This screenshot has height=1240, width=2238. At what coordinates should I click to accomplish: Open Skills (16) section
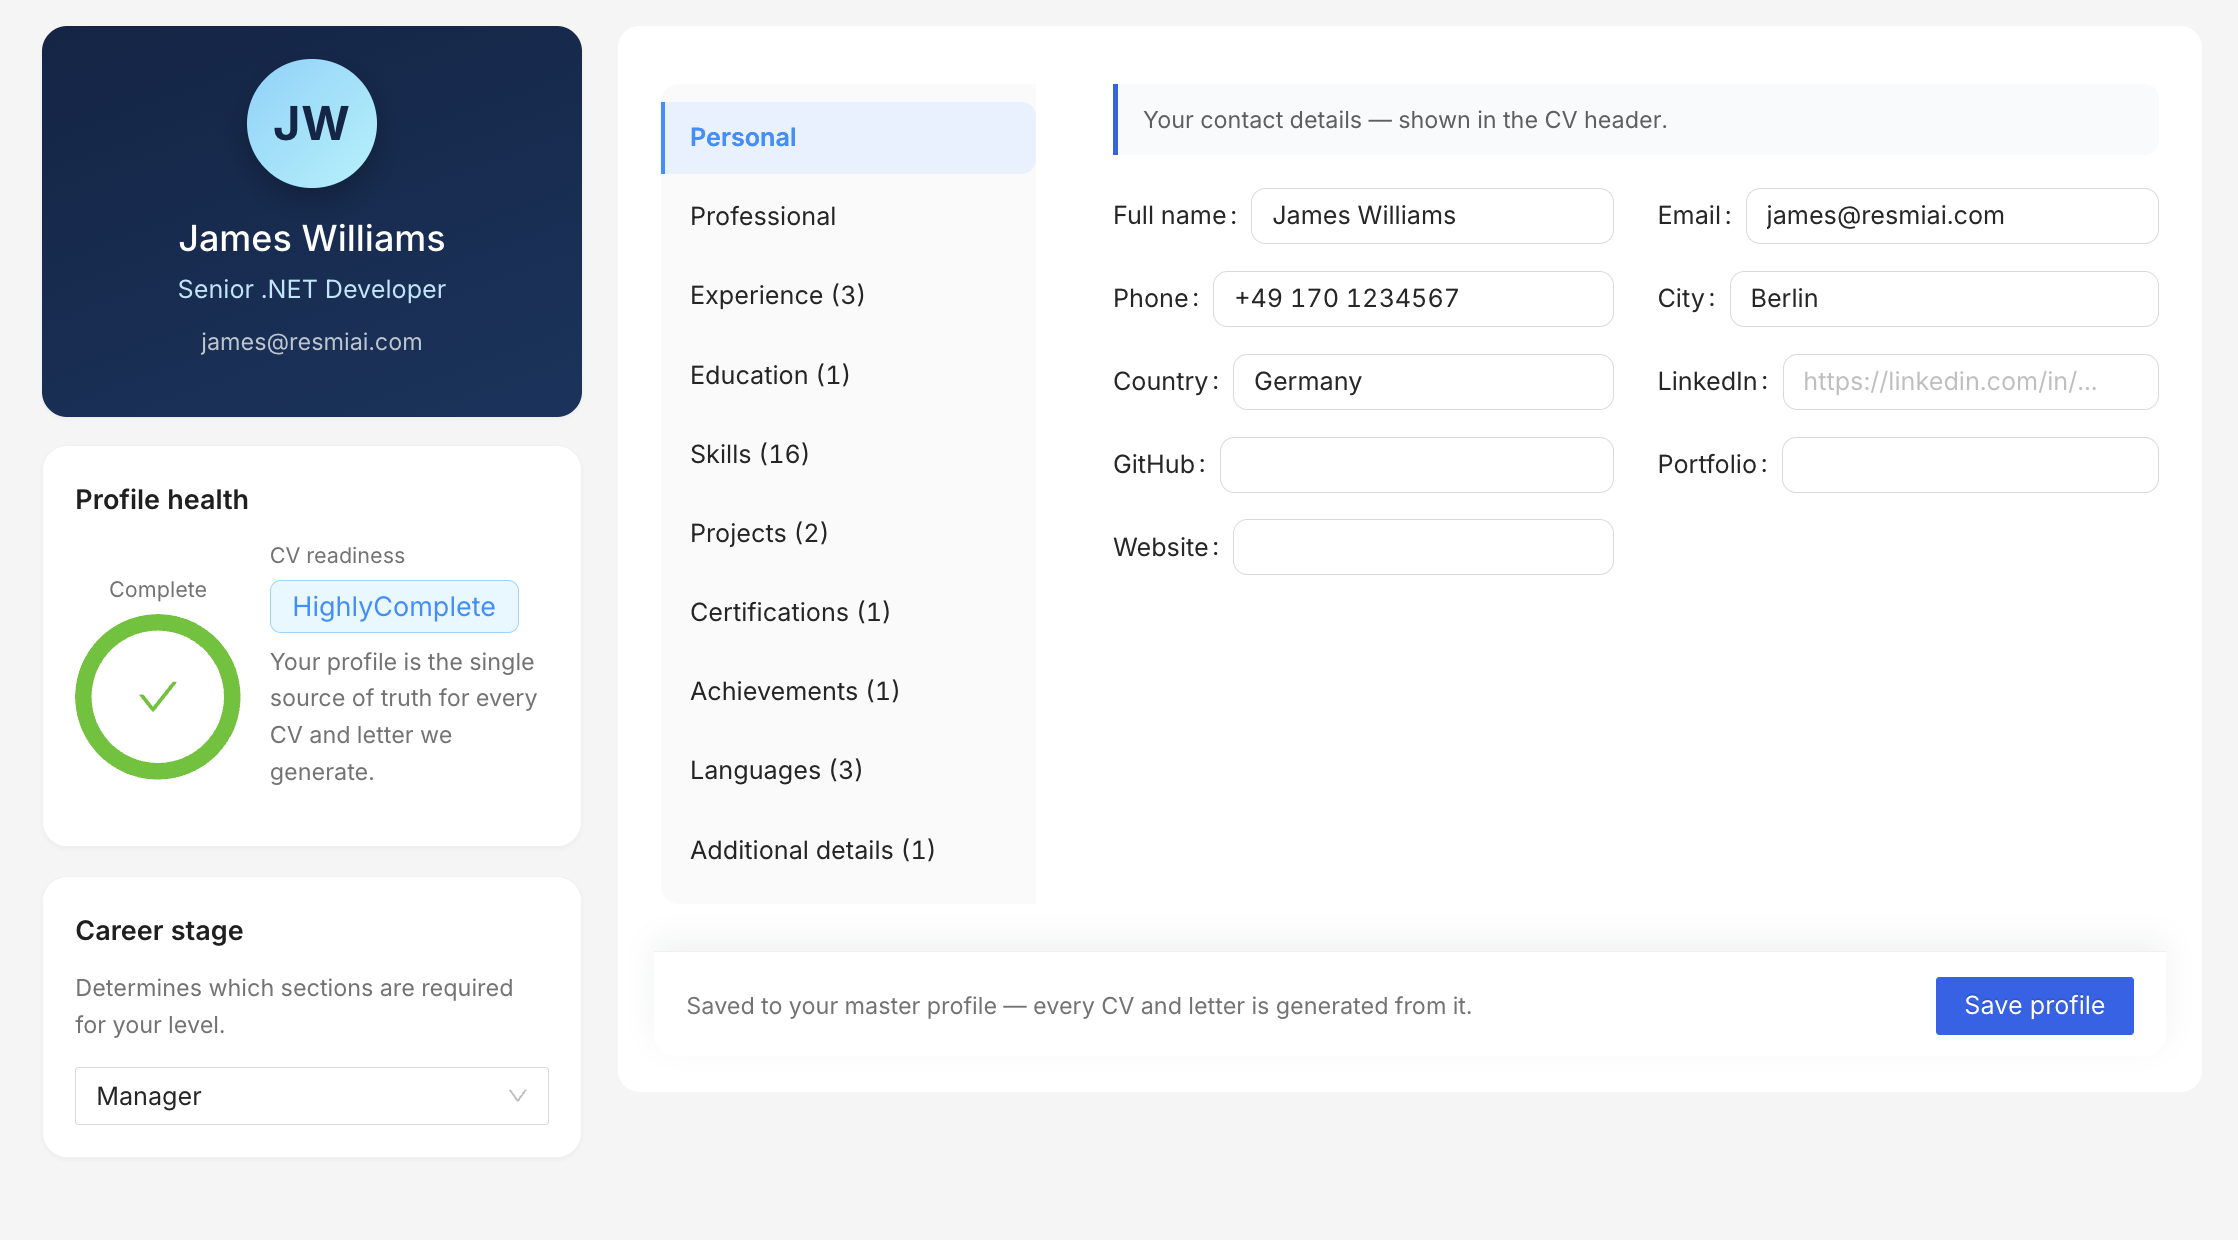tap(848, 454)
